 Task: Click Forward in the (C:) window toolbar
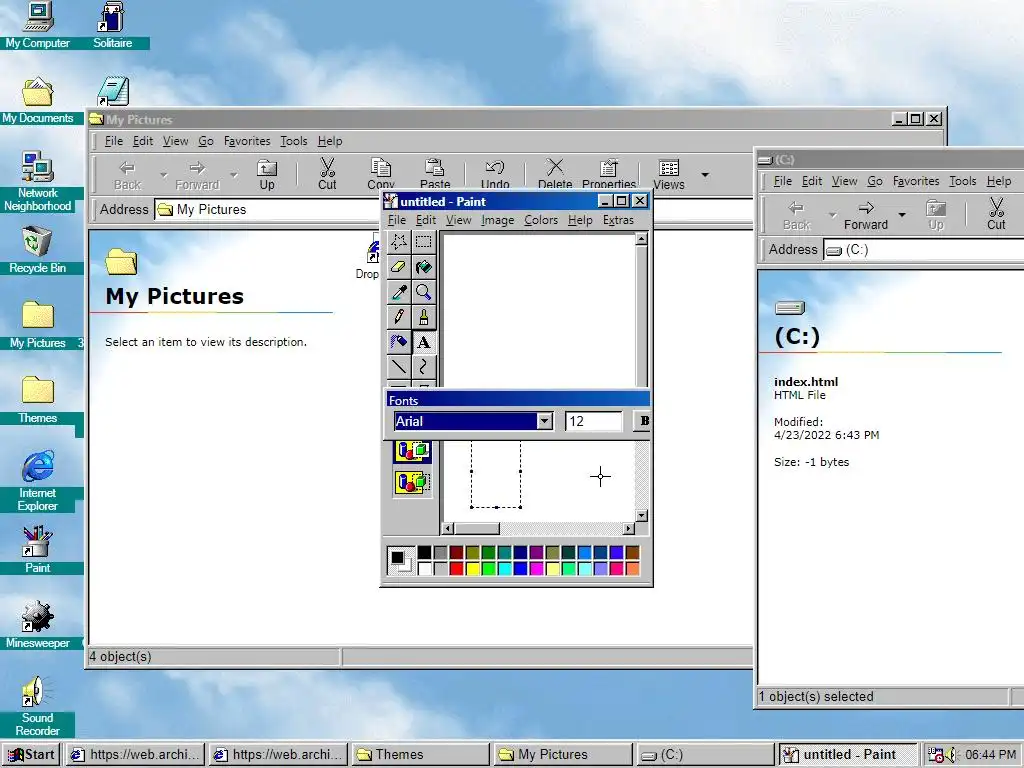tap(866, 214)
